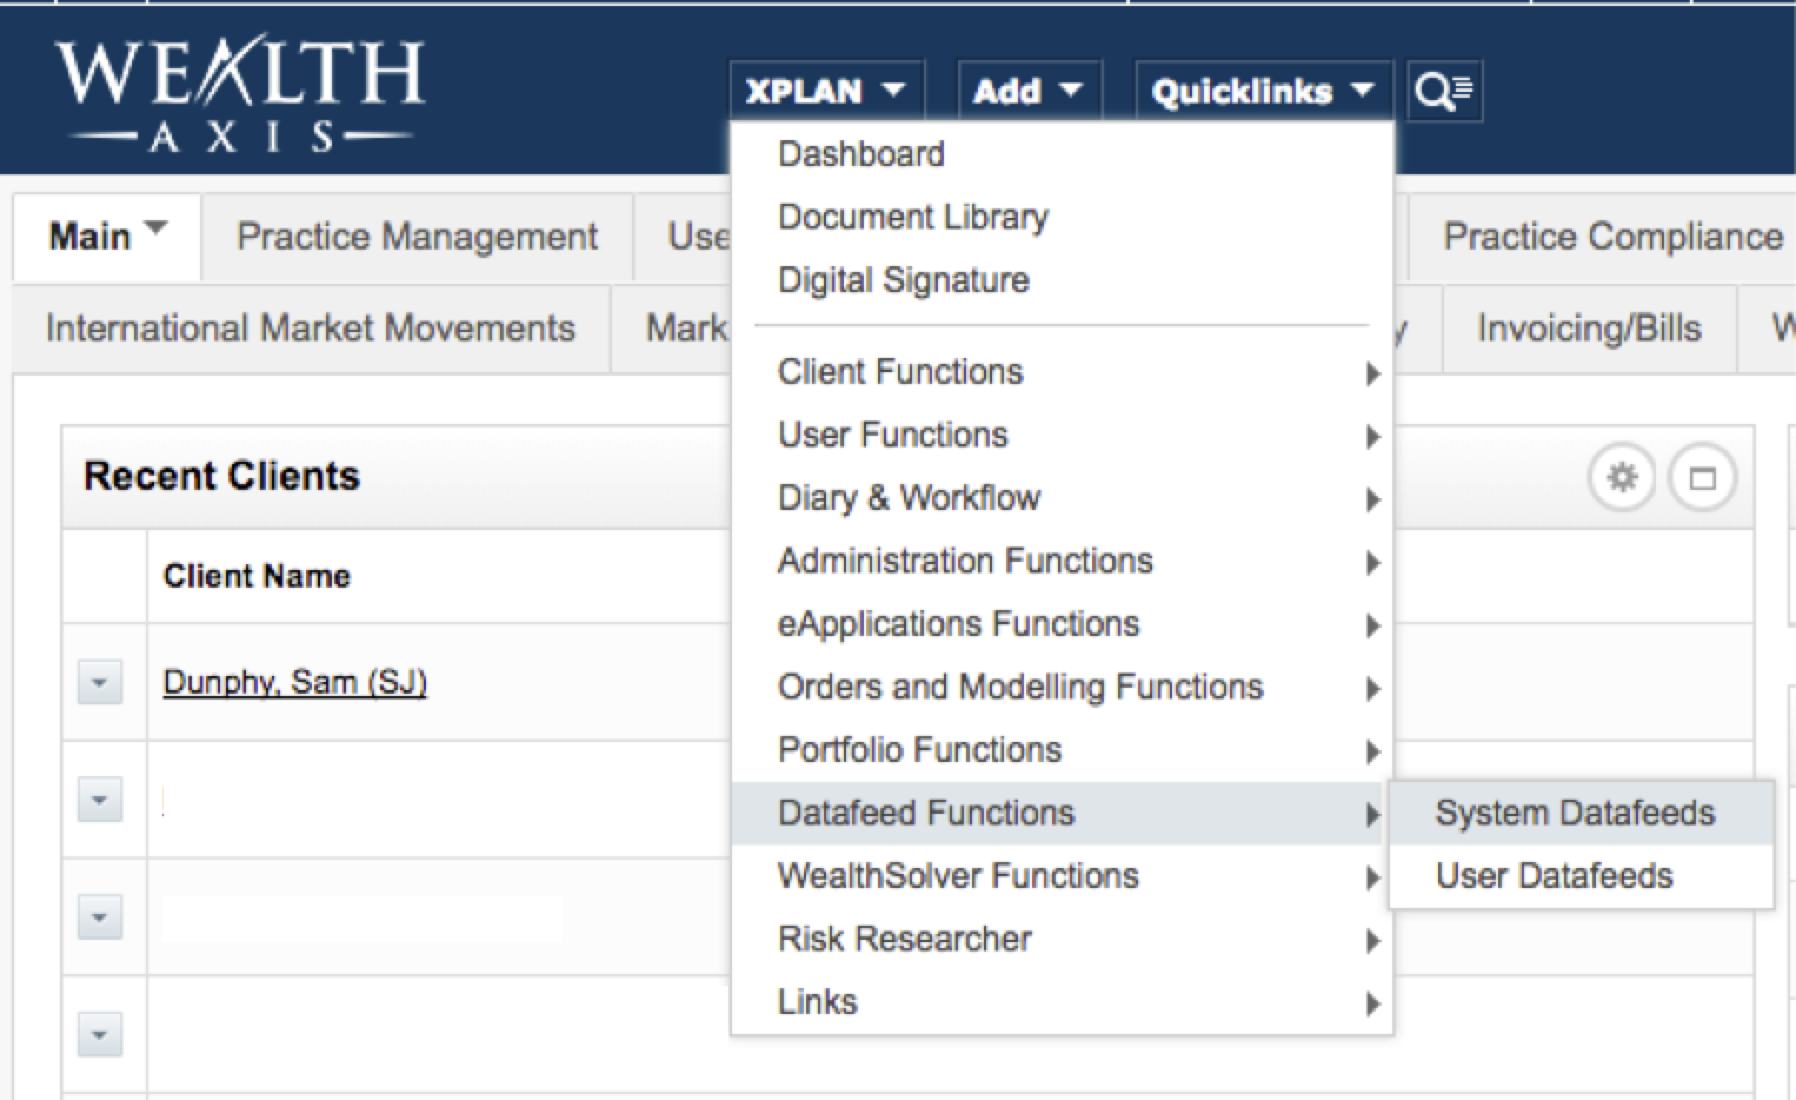Choose Digital Signature menu item
Screen dimensions: 1796x1100
[x=1062, y=280]
